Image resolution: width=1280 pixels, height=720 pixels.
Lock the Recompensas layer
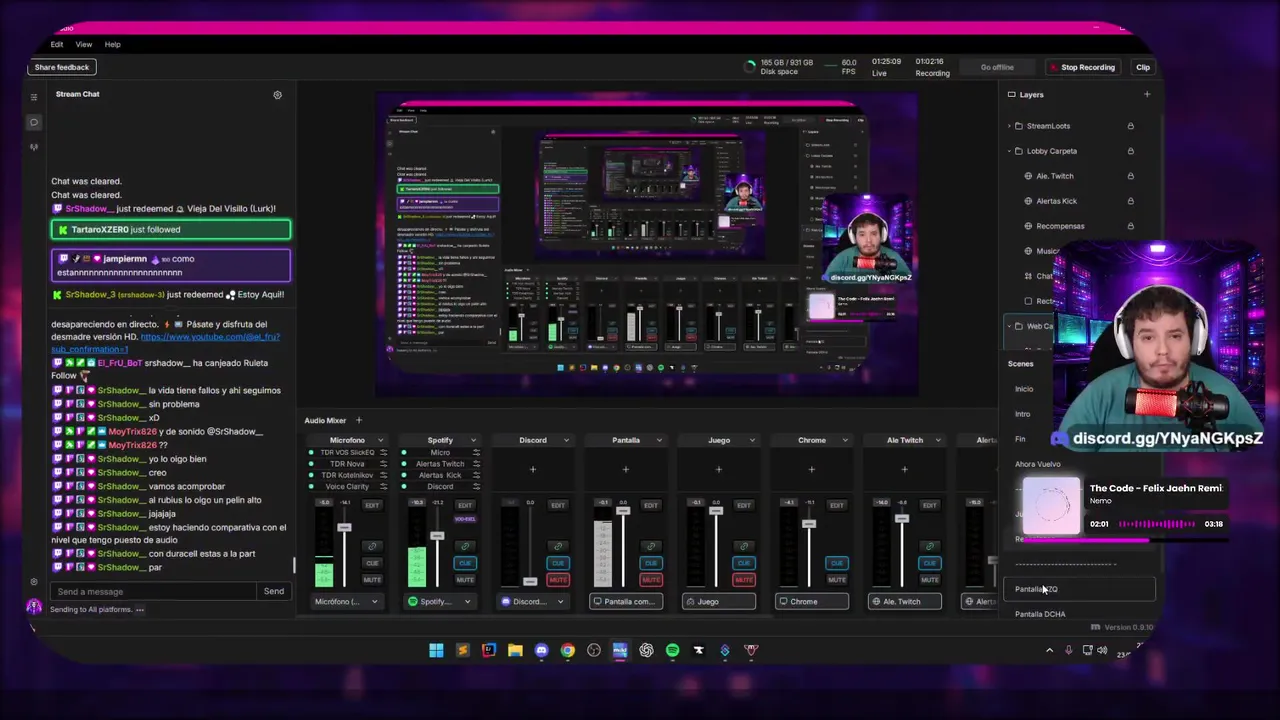1131,226
